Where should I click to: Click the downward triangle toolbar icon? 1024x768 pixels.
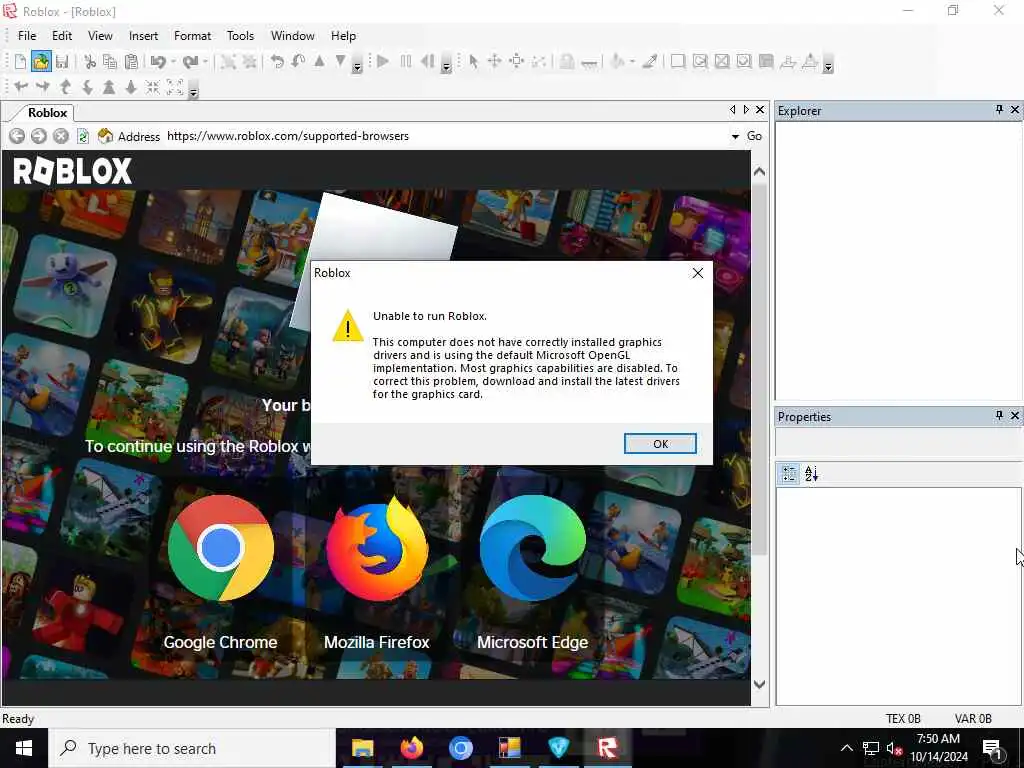[x=340, y=61]
